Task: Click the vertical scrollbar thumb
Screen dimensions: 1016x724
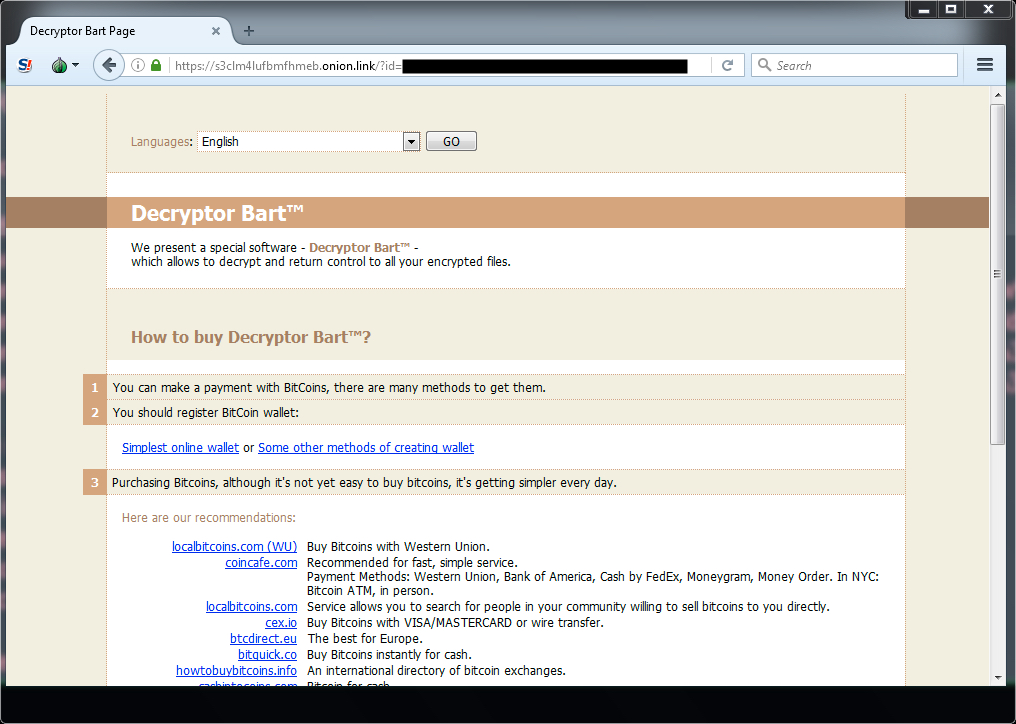Action: (997, 270)
